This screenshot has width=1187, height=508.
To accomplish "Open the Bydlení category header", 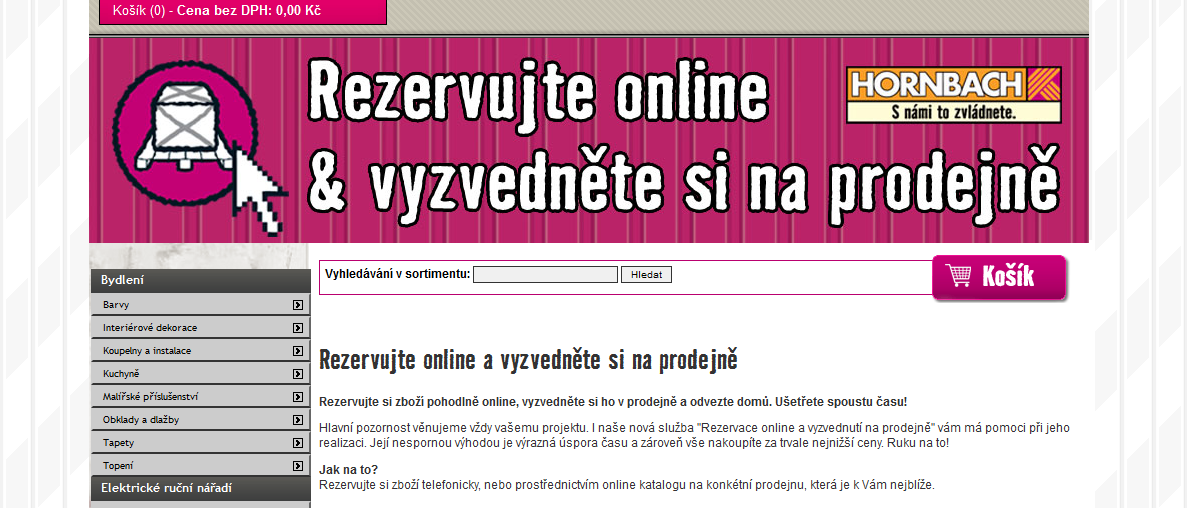I will (200, 280).
